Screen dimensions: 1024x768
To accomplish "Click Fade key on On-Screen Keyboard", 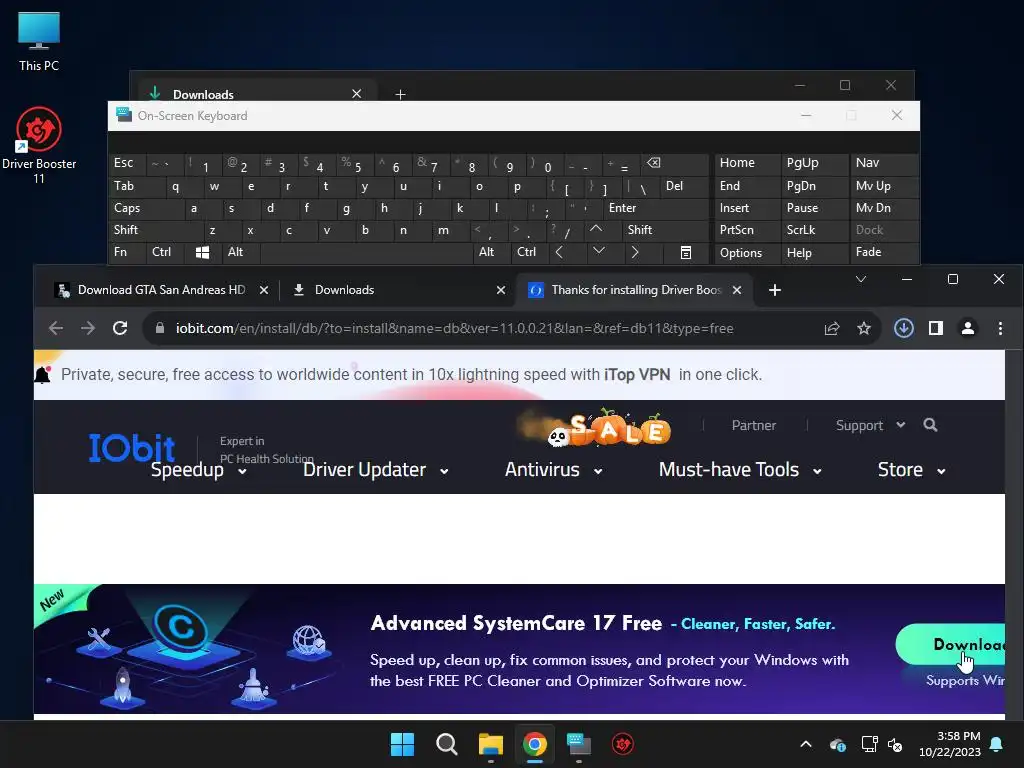I will click(884, 252).
